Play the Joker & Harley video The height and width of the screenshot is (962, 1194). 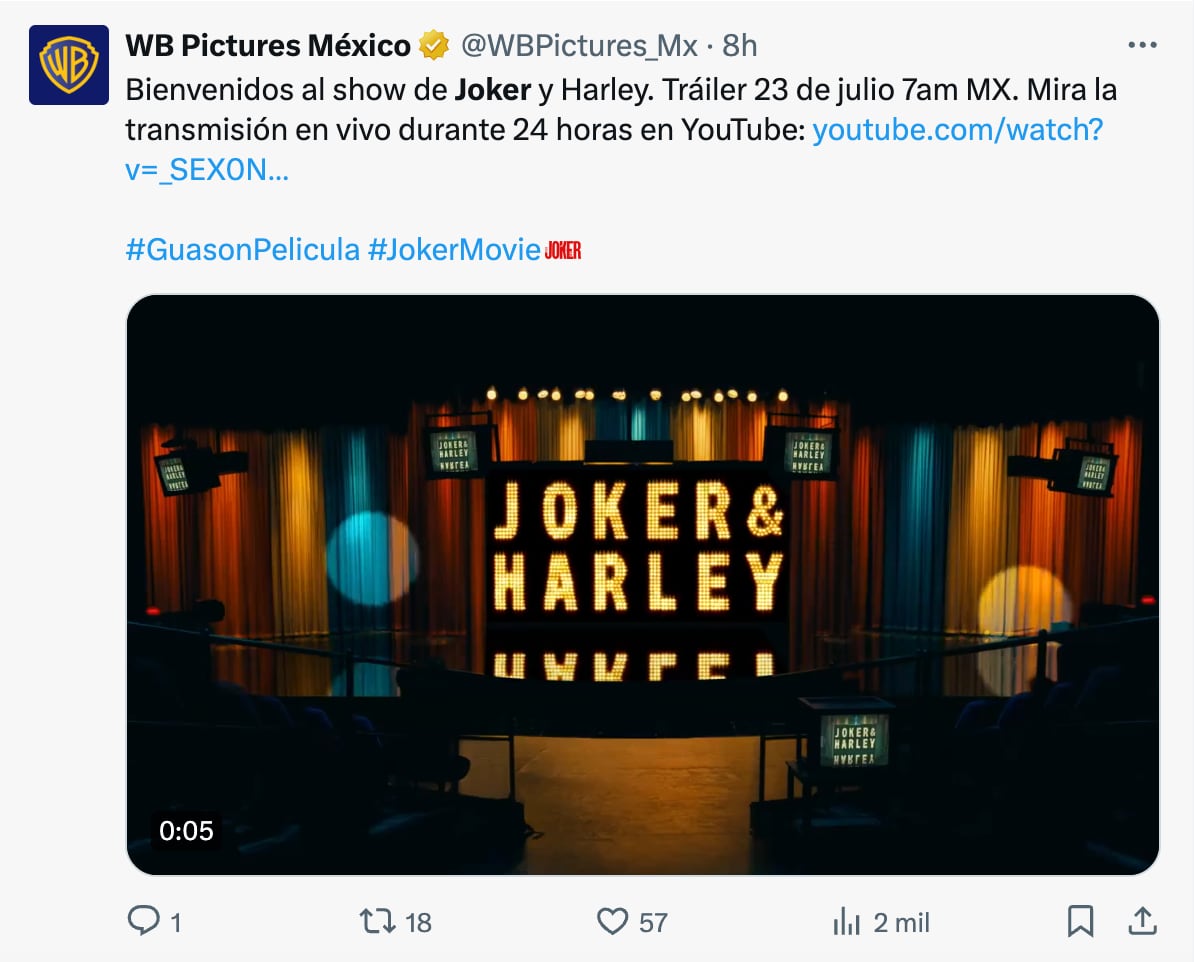point(642,585)
